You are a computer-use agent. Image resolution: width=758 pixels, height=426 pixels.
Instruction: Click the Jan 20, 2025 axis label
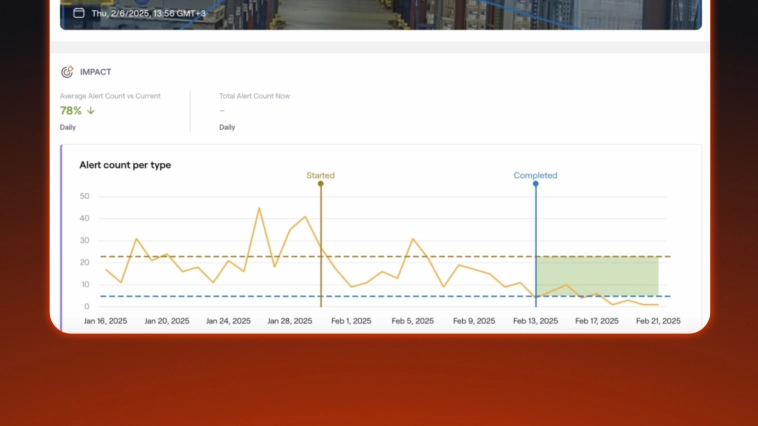167,321
